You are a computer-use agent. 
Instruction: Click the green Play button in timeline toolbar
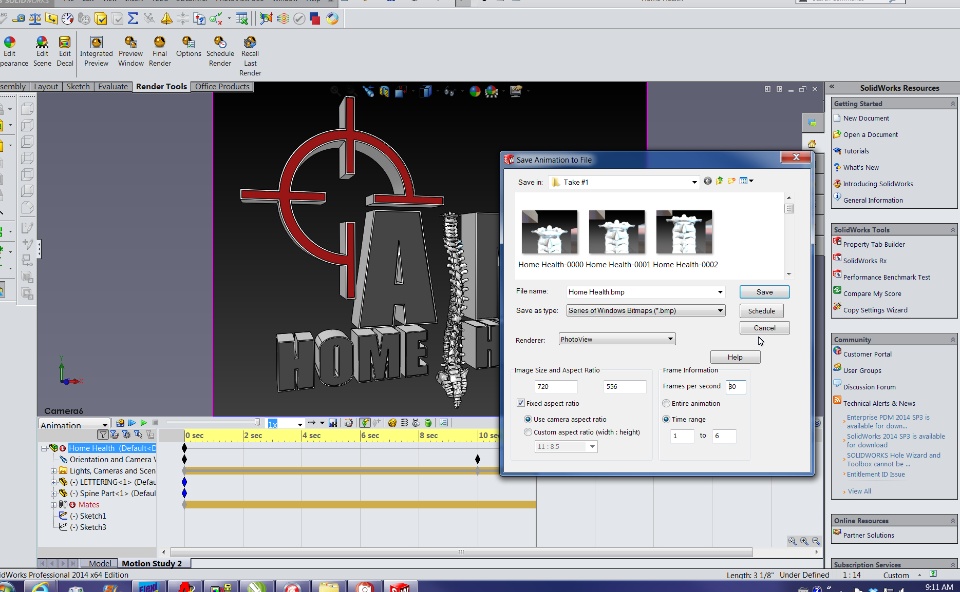pyautogui.click(x=144, y=422)
